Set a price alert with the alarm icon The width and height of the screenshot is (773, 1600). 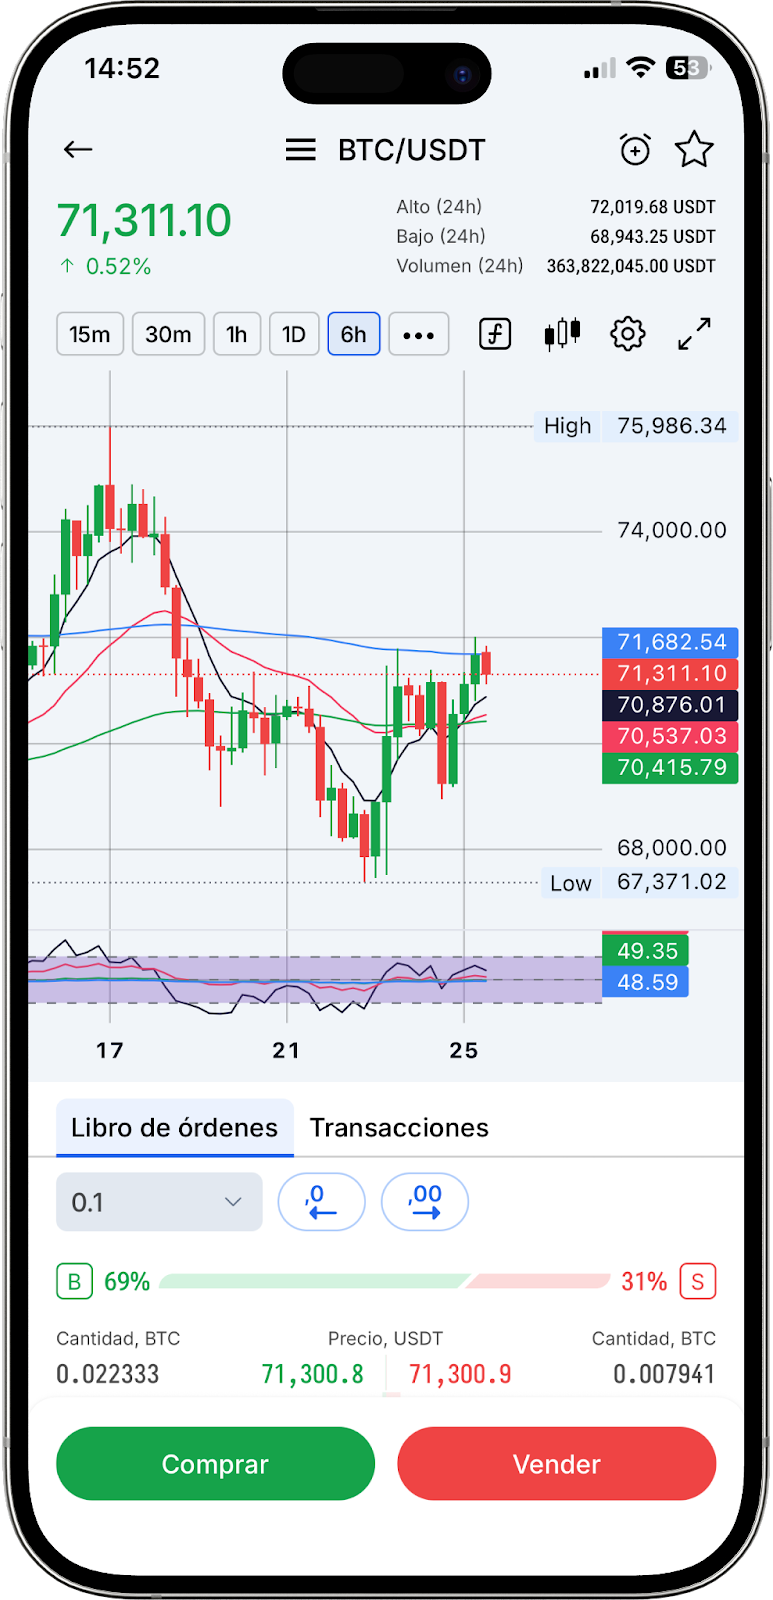pyautogui.click(x=635, y=150)
